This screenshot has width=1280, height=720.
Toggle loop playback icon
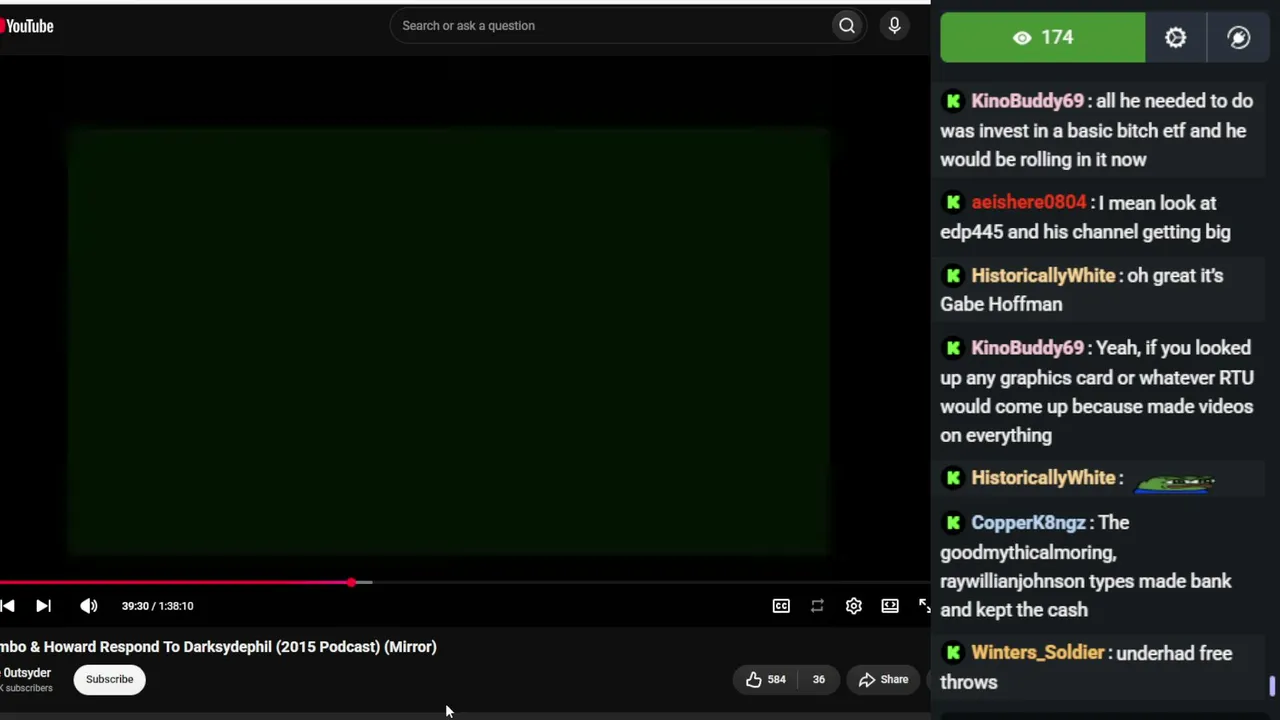(817, 606)
